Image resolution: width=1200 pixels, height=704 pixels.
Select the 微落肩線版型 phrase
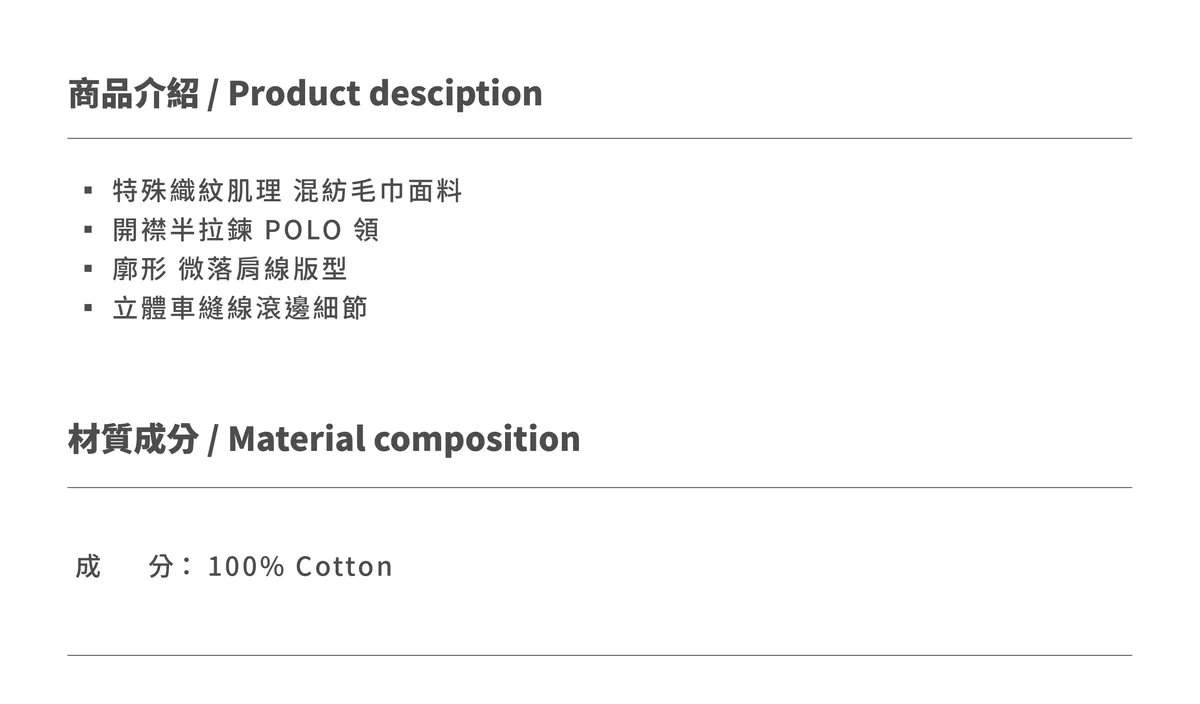click(x=263, y=269)
